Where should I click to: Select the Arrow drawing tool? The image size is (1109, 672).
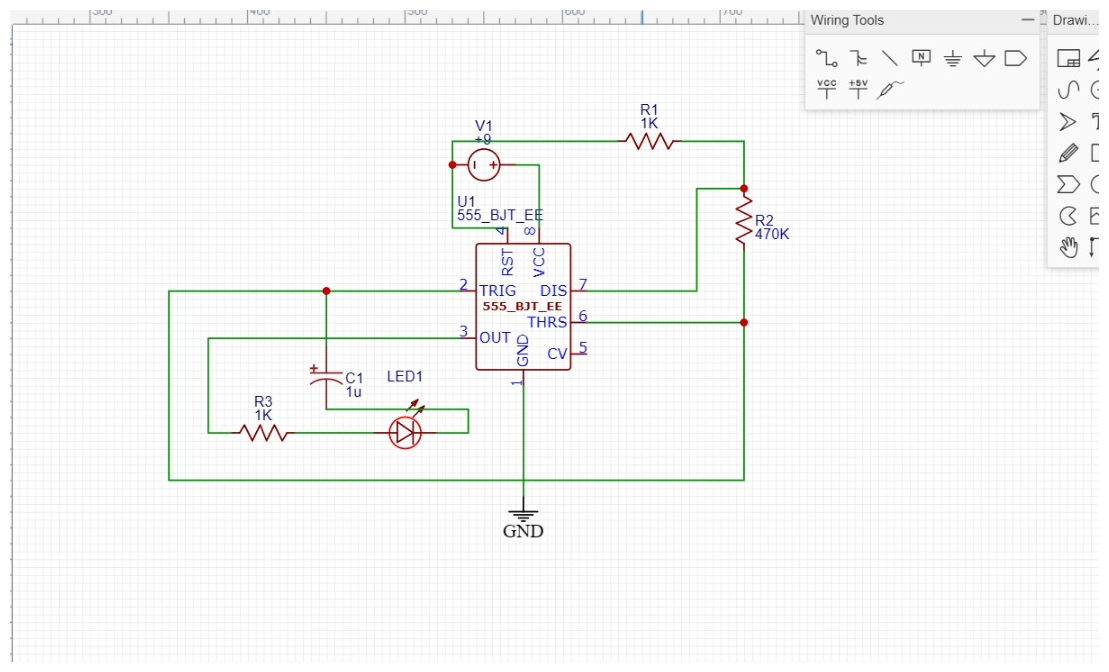click(1068, 120)
